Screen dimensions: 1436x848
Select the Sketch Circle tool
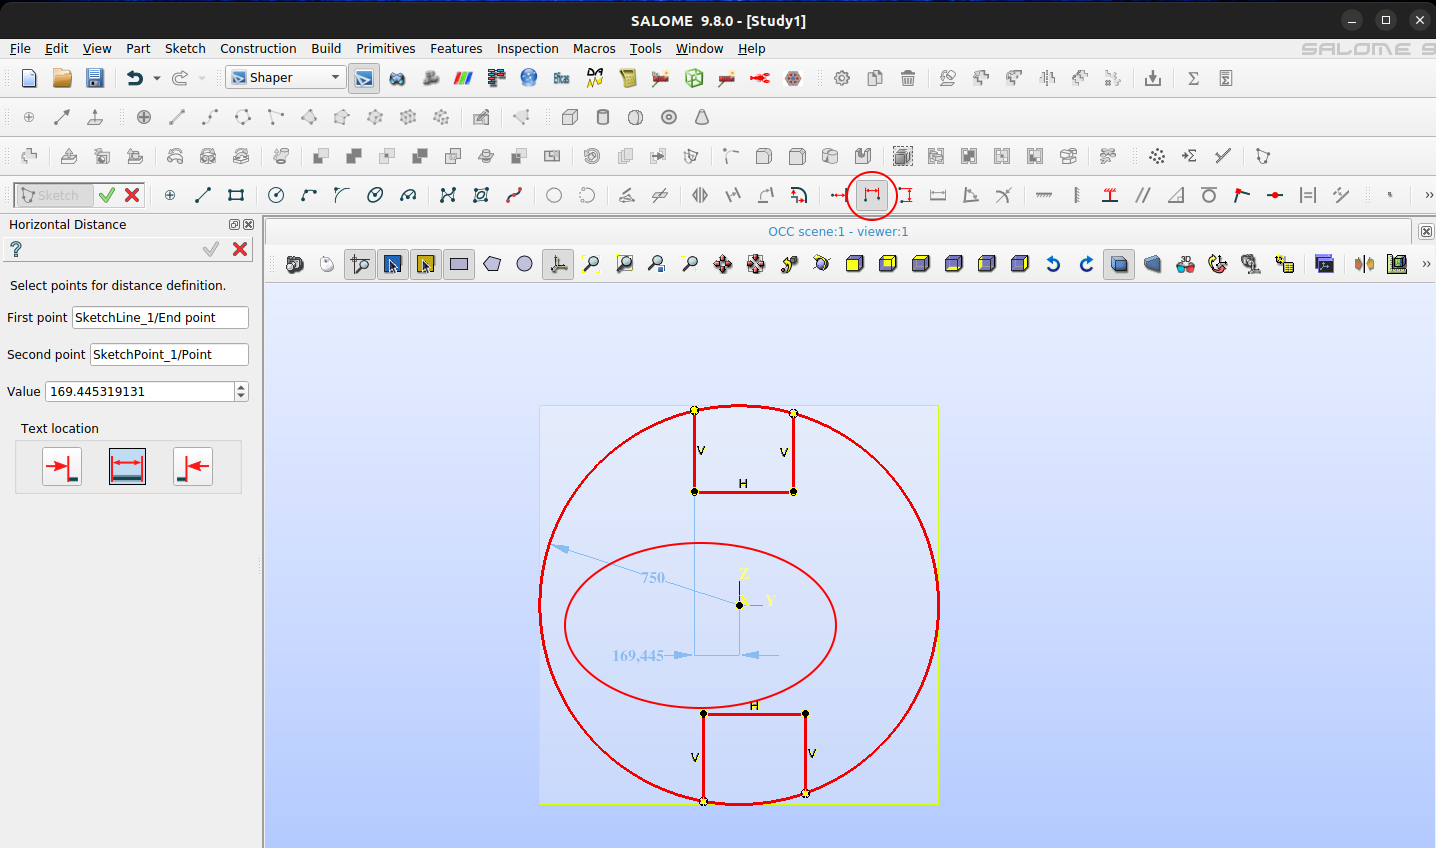click(276, 195)
